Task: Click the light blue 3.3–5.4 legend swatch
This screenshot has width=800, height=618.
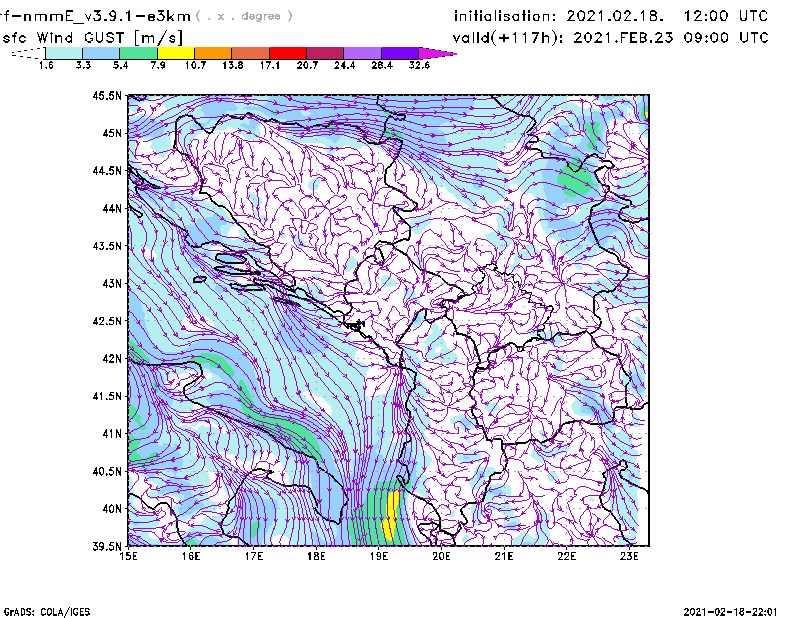Action: 101,53
